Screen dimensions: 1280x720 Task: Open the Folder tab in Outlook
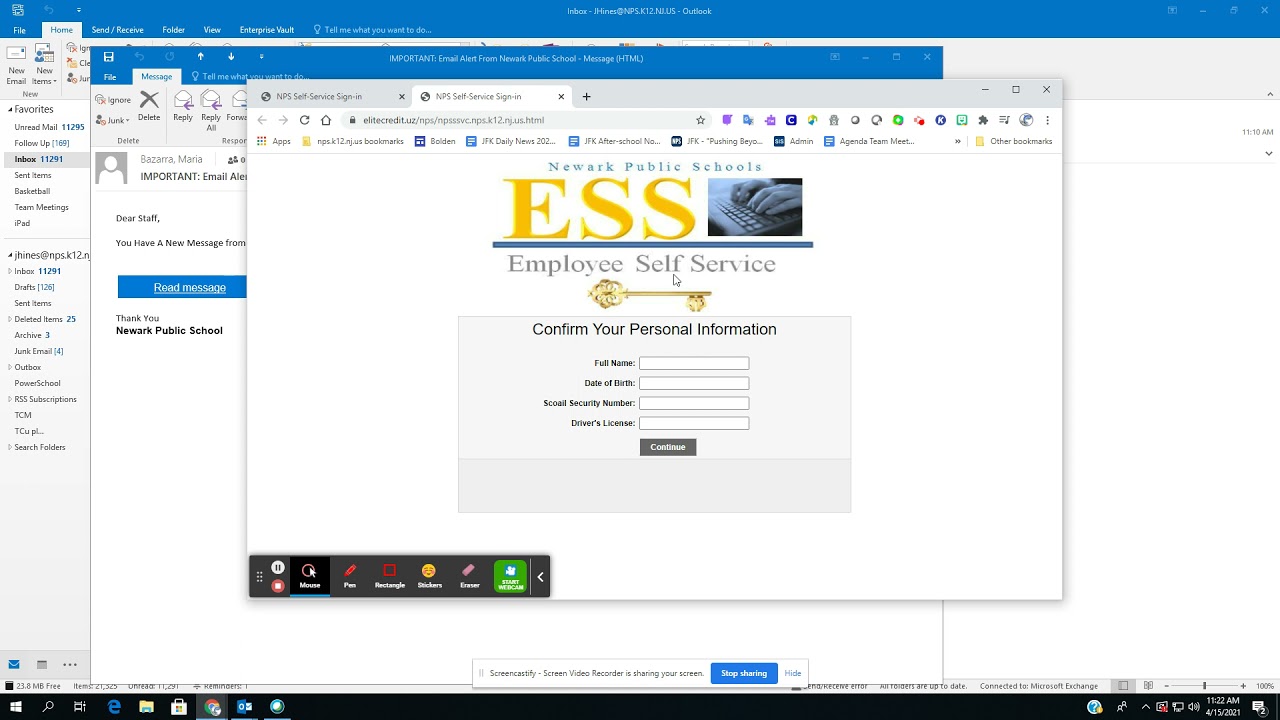coord(174,30)
